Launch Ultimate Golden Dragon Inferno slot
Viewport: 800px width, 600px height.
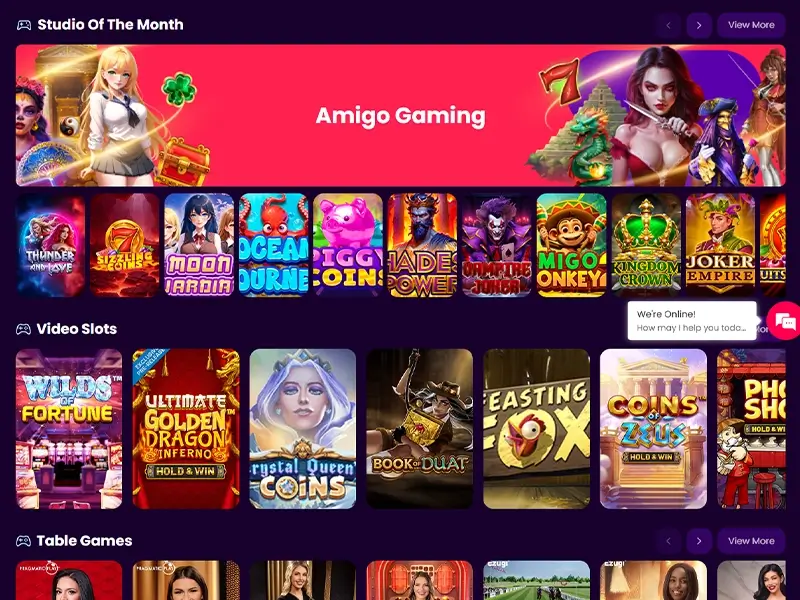pyautogui.click(x=186, y=429)
